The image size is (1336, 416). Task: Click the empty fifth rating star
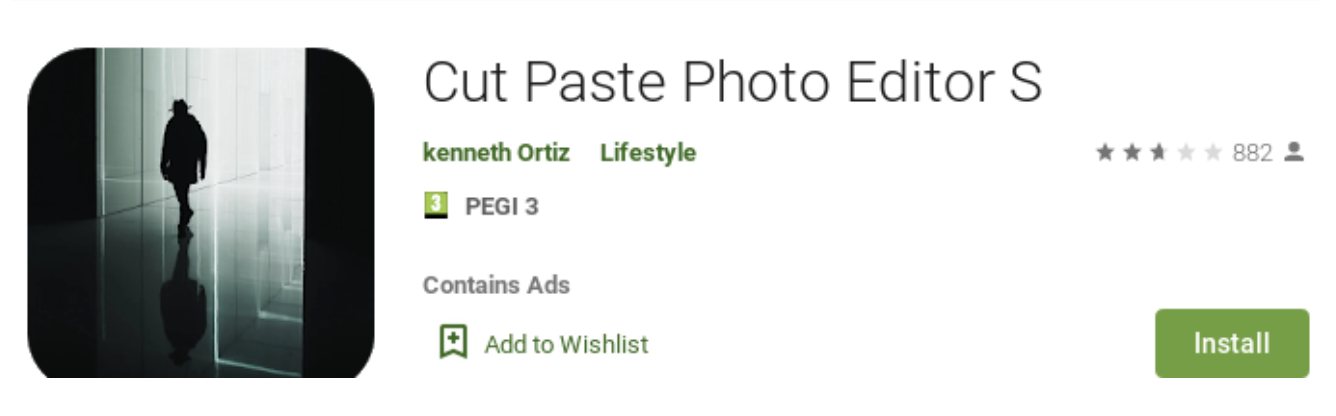point(1212,153)
